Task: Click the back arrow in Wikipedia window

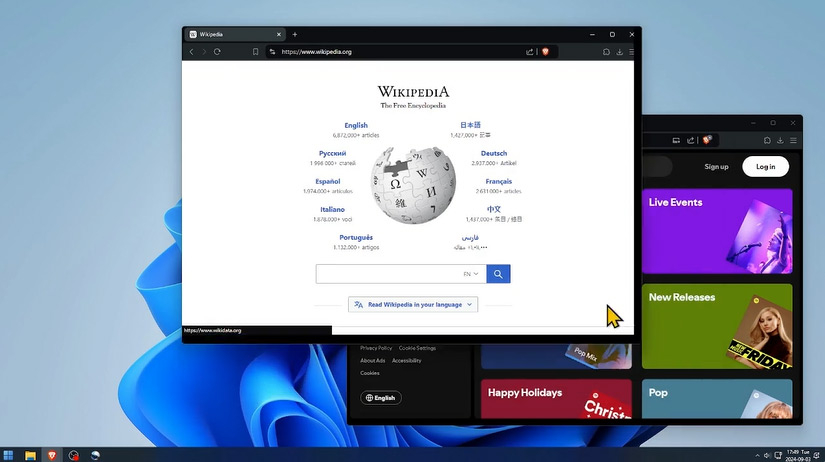Action: tap(192, 52)
